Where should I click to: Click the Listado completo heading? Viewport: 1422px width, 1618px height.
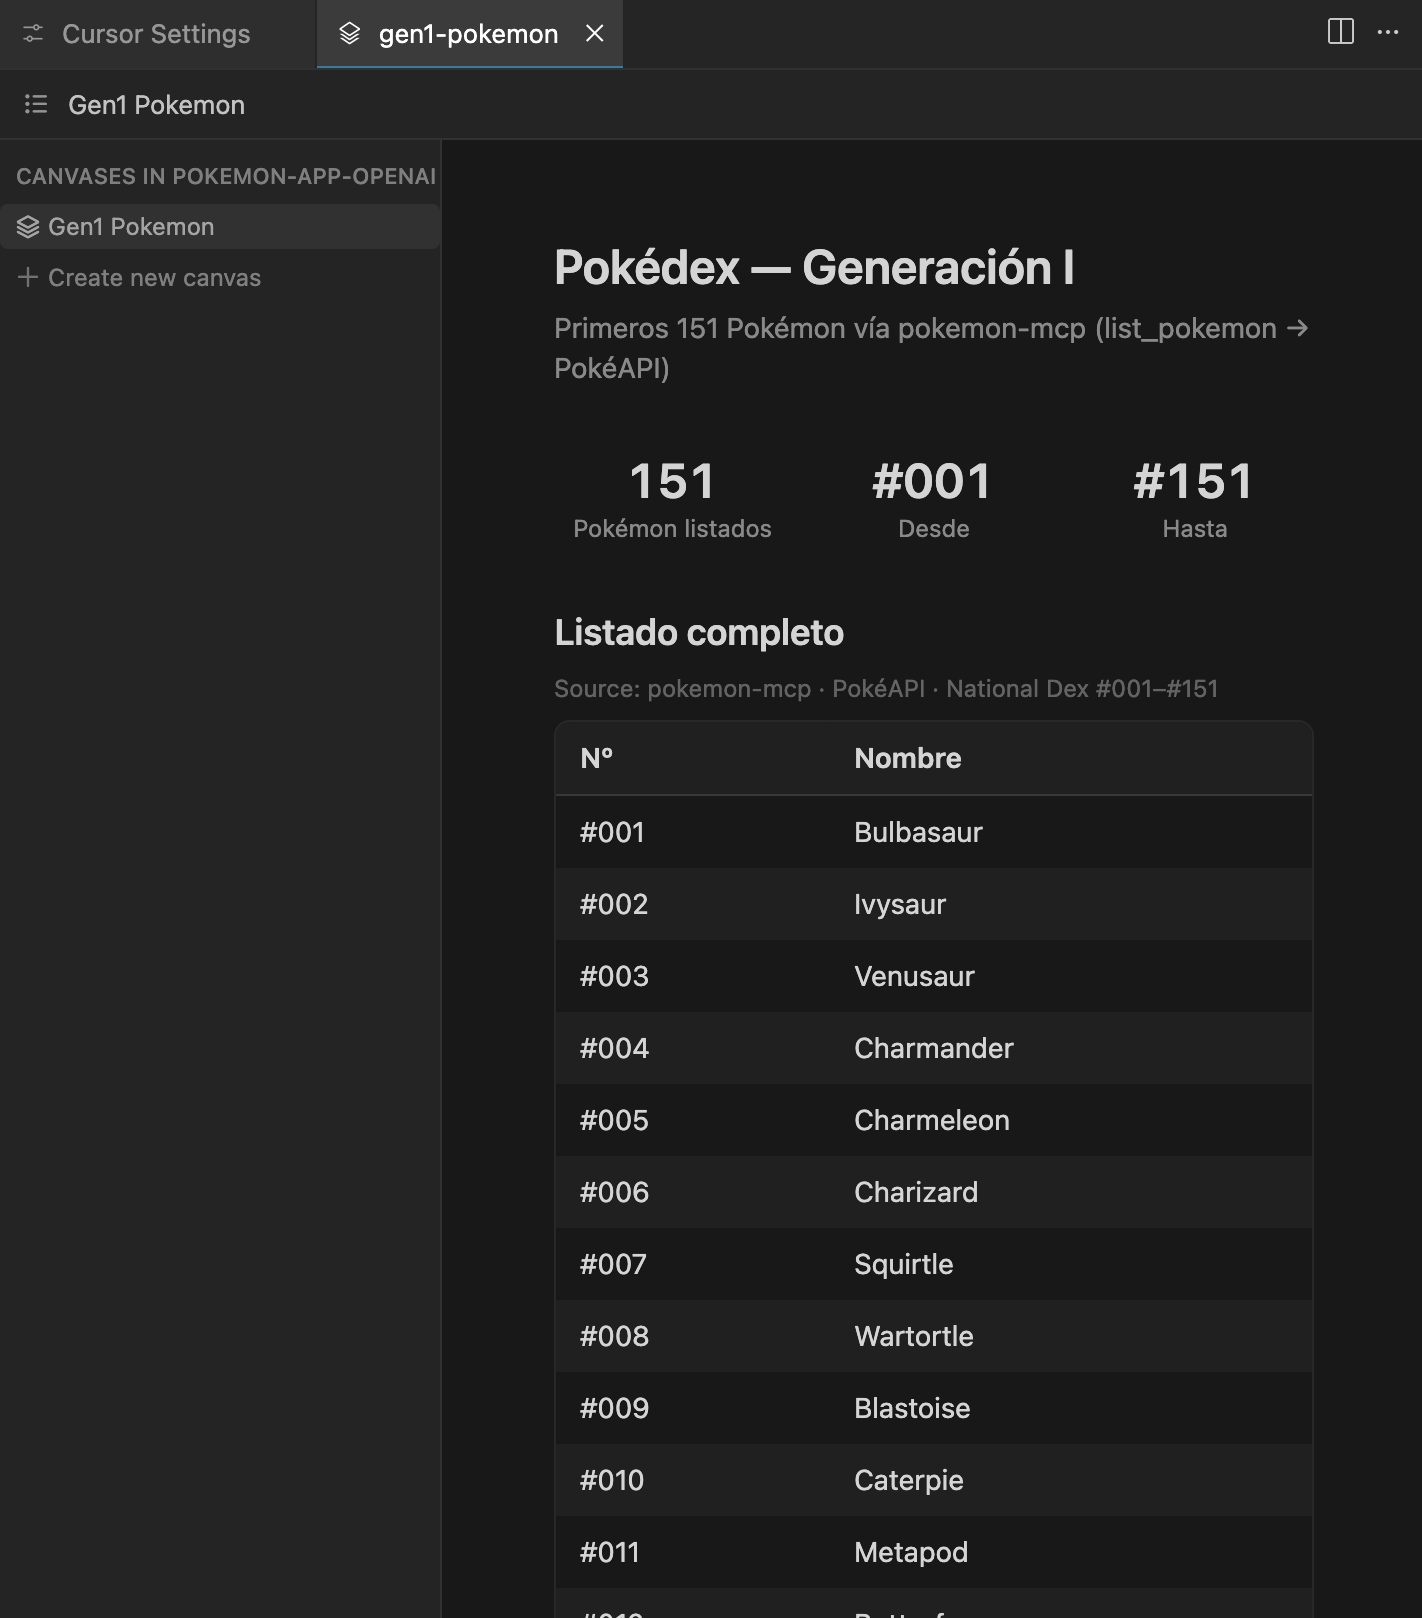click(x=699, y=633)
